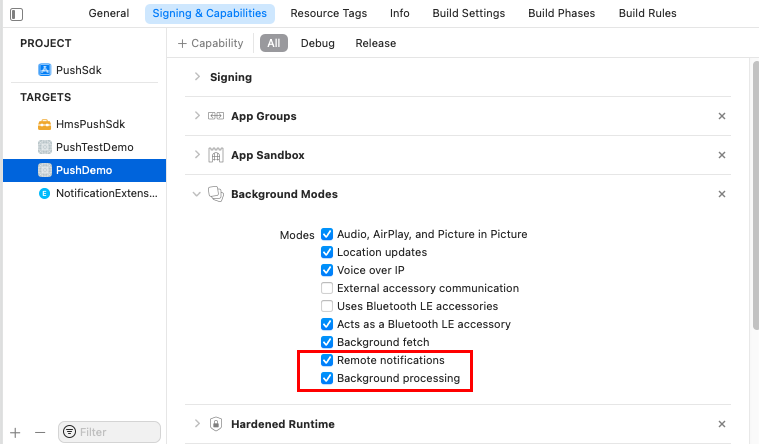The width and height of the screenshot is (759, 444).
Task: Click the PushDemo target icon
Action: (45, 170)
